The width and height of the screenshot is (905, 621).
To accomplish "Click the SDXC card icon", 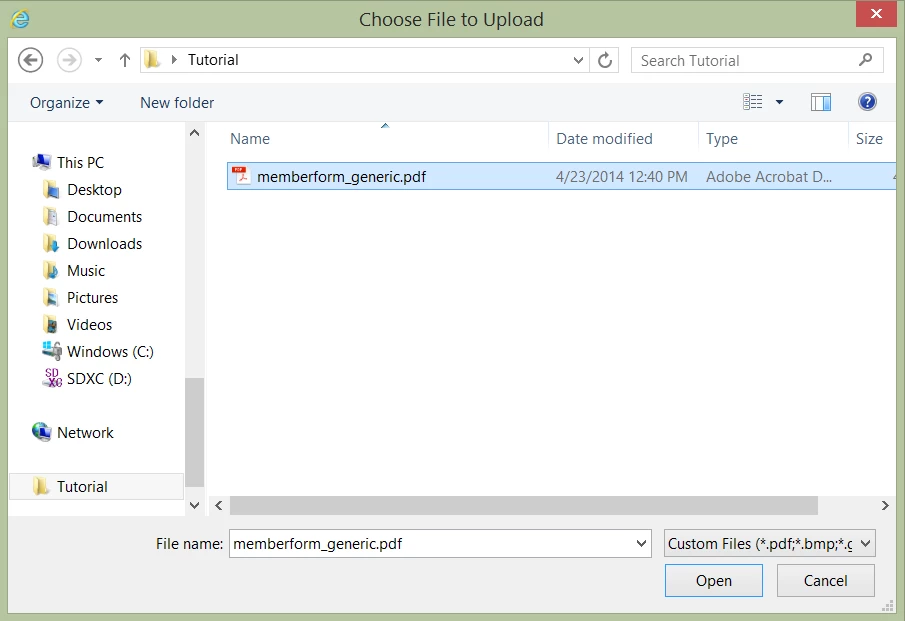I will click(53, 378).
